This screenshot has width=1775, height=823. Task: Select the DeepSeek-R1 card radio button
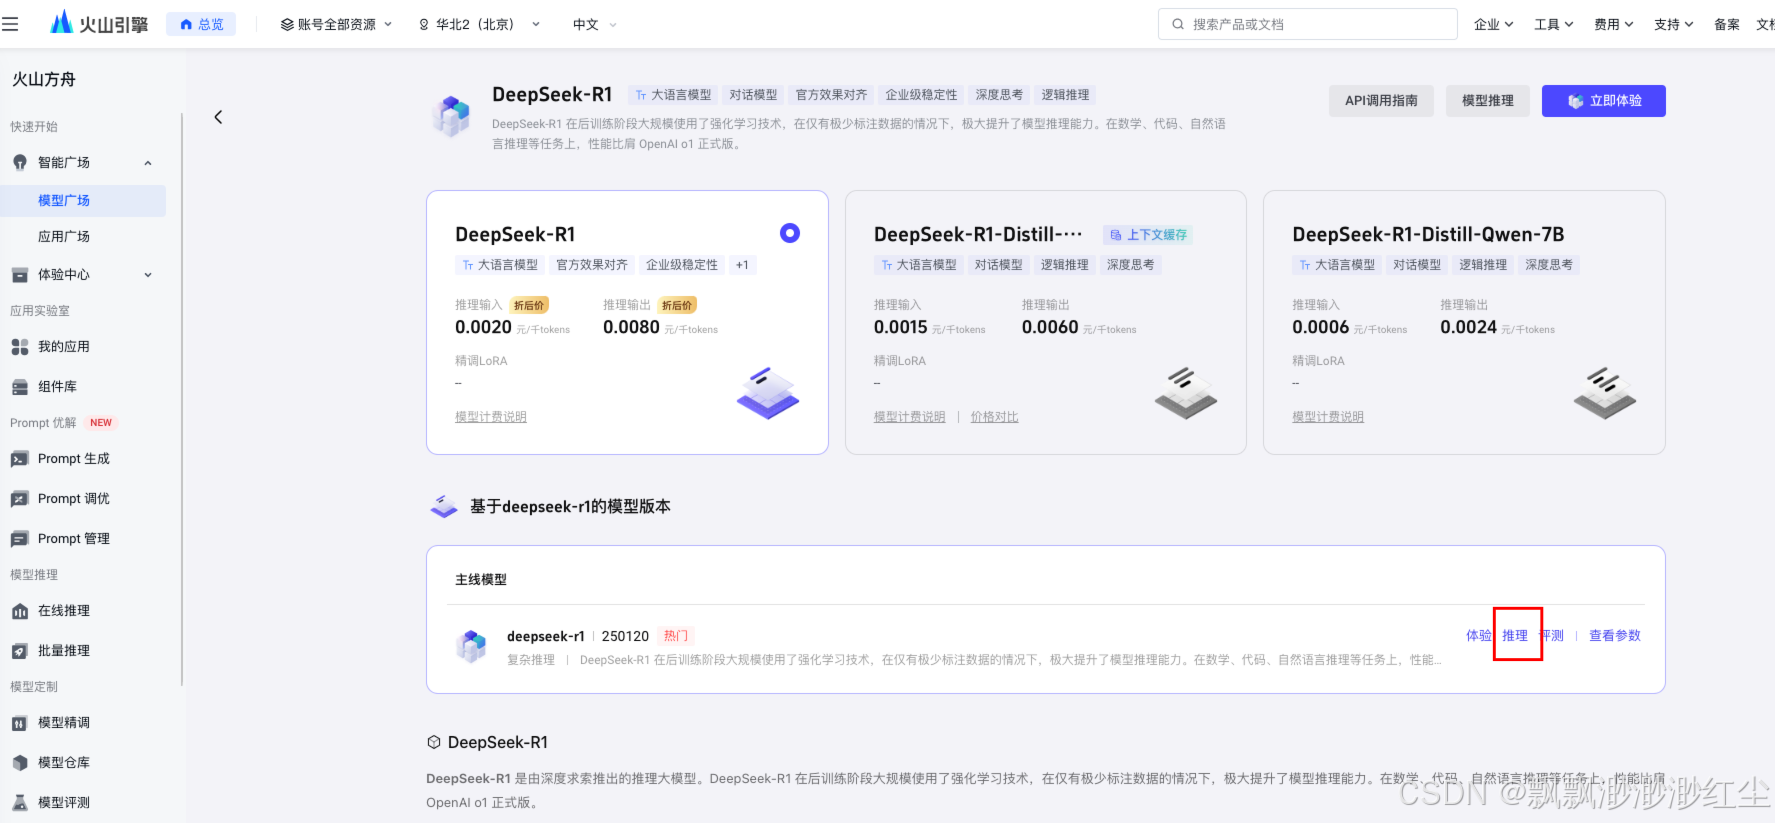790,233
